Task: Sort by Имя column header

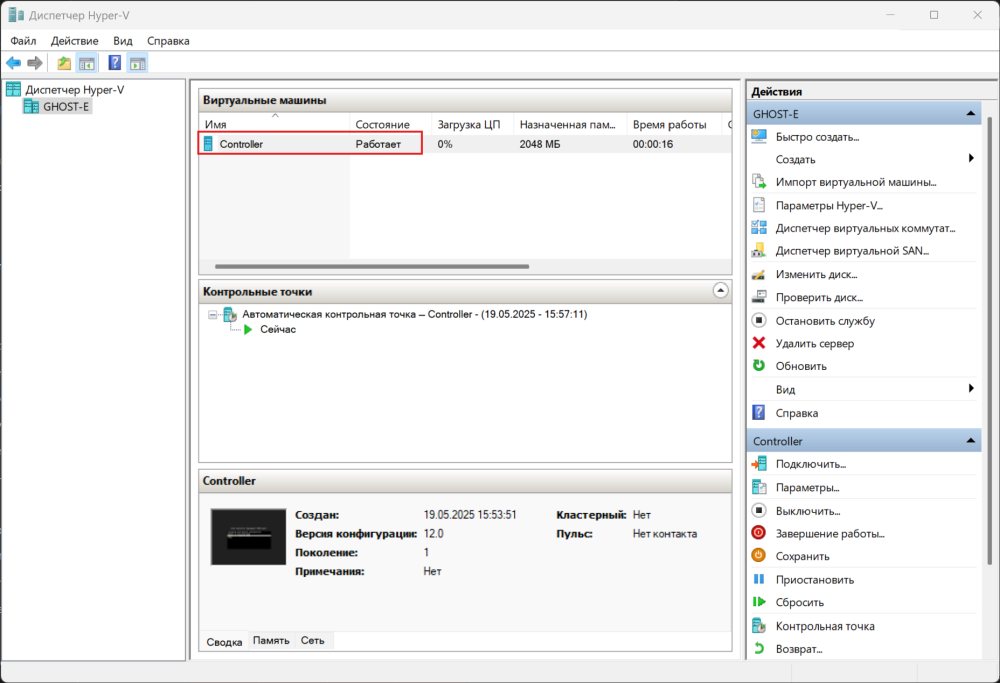Action: click(x=274, y=124)
